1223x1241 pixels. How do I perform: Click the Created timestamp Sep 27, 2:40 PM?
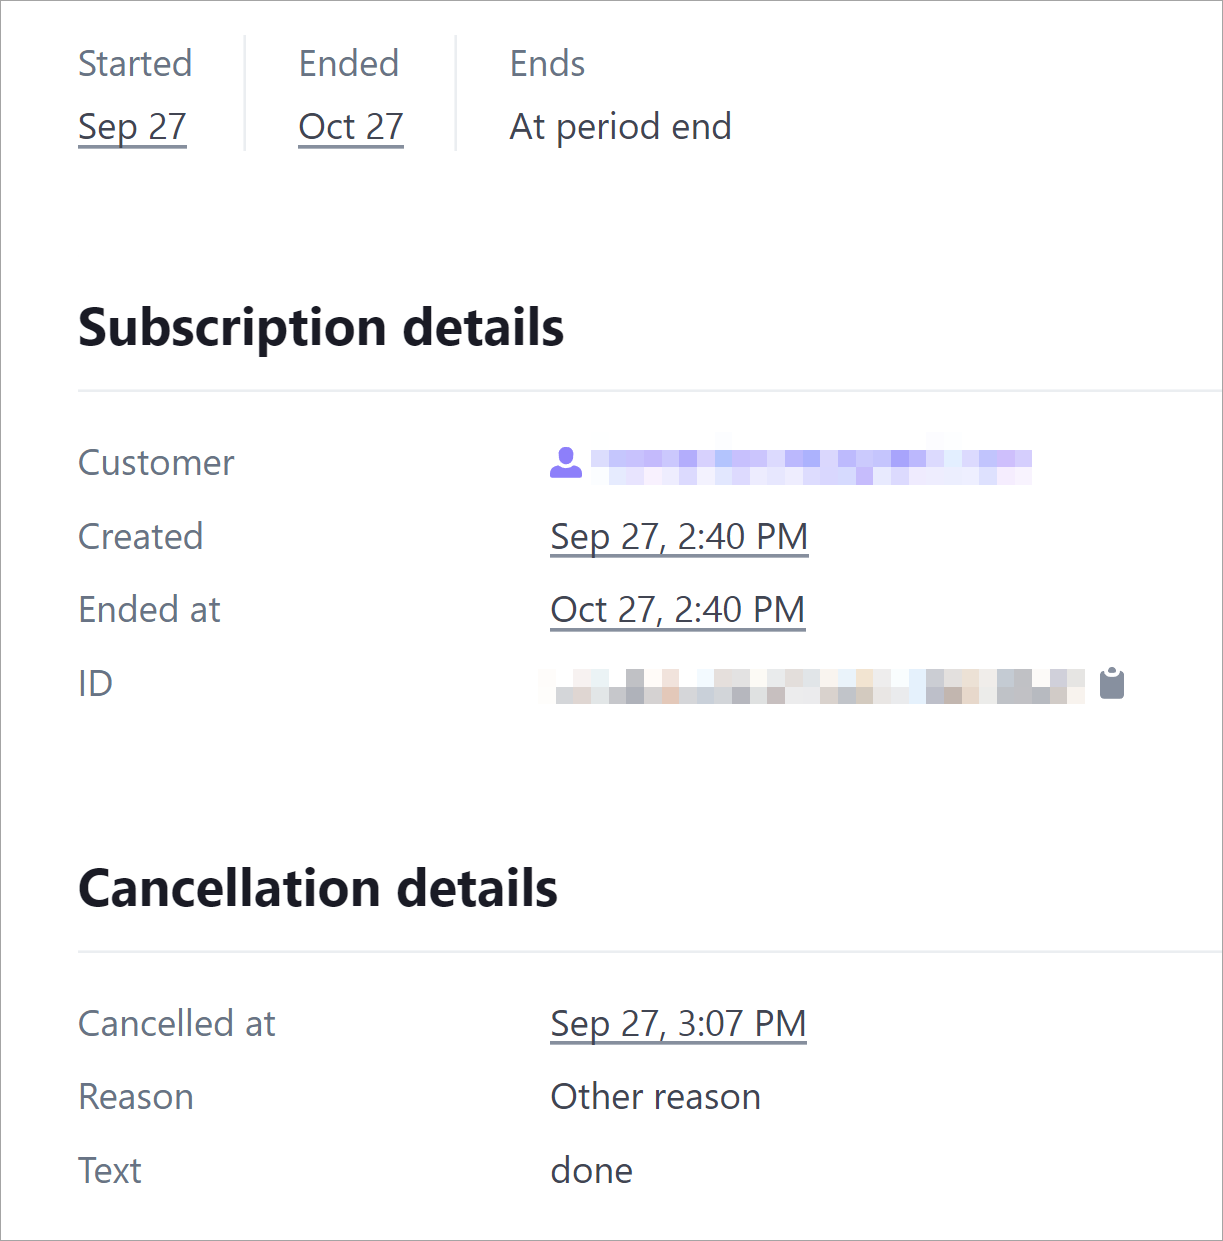pyautogui.click(x=679, y=537)
